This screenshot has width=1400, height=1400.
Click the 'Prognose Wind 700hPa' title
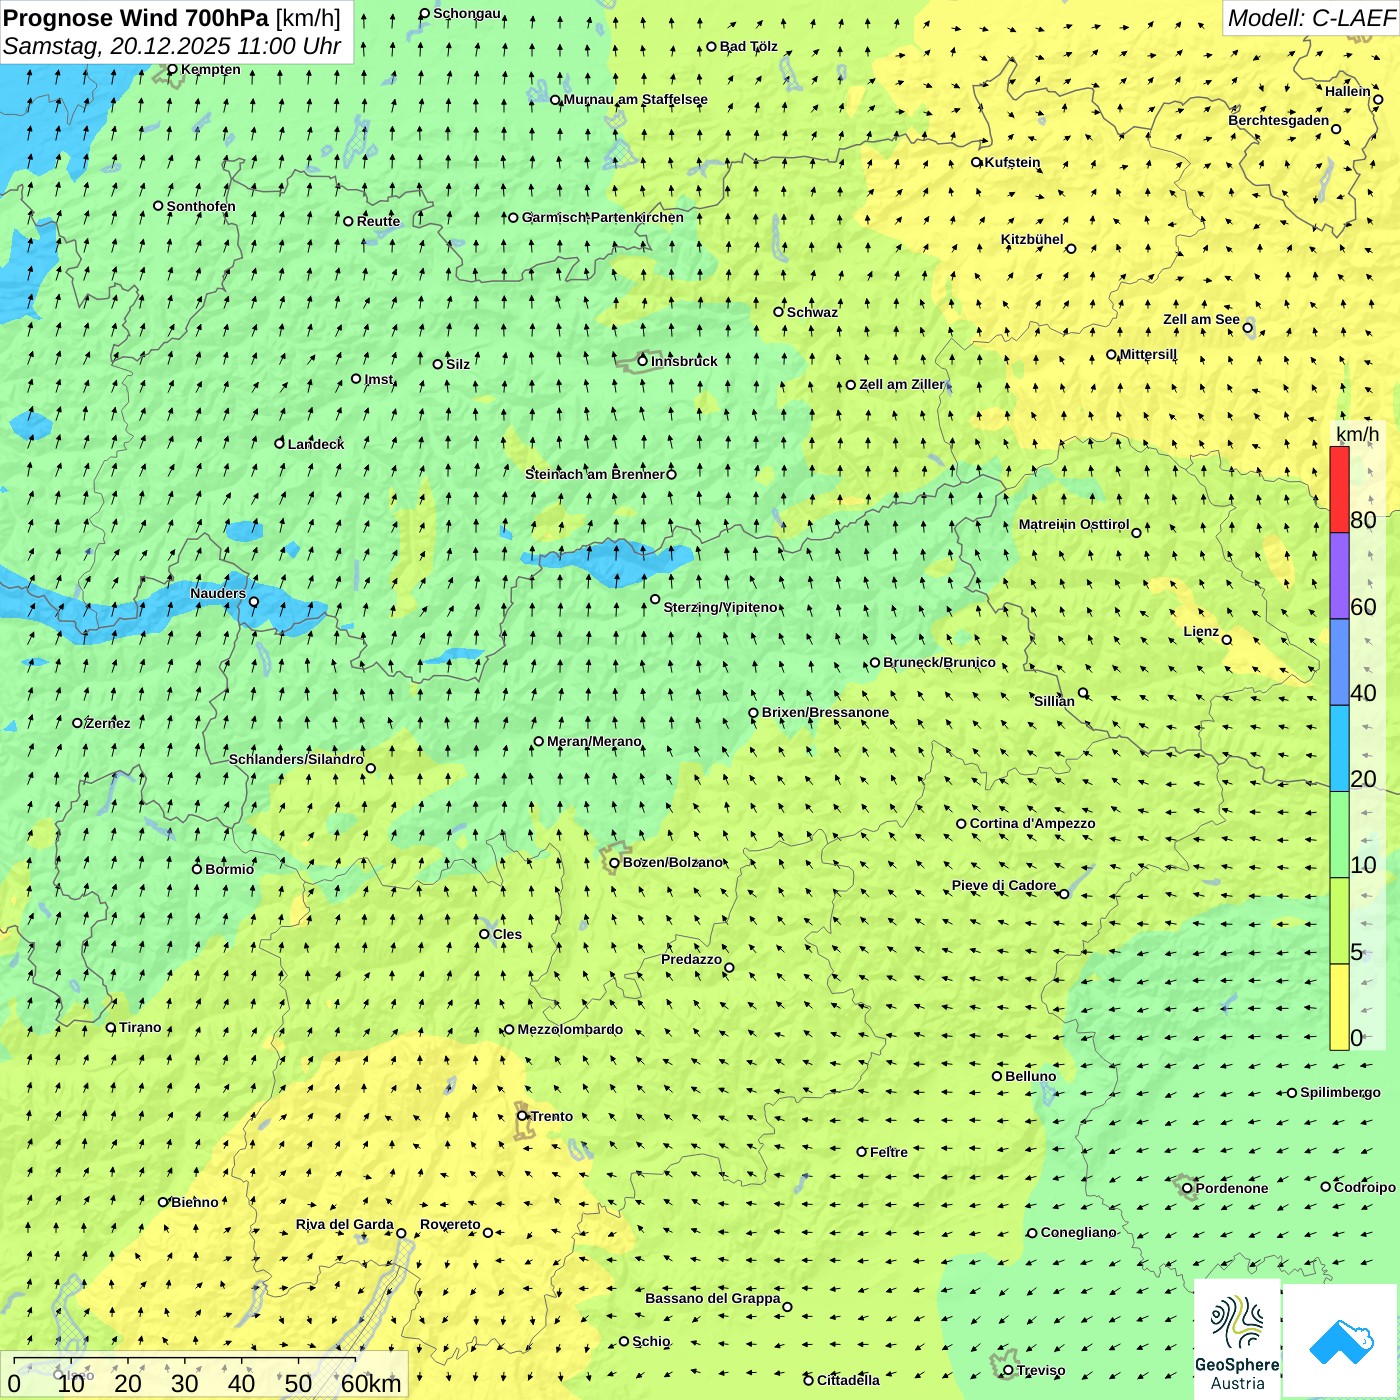click(x=136, y=18)
